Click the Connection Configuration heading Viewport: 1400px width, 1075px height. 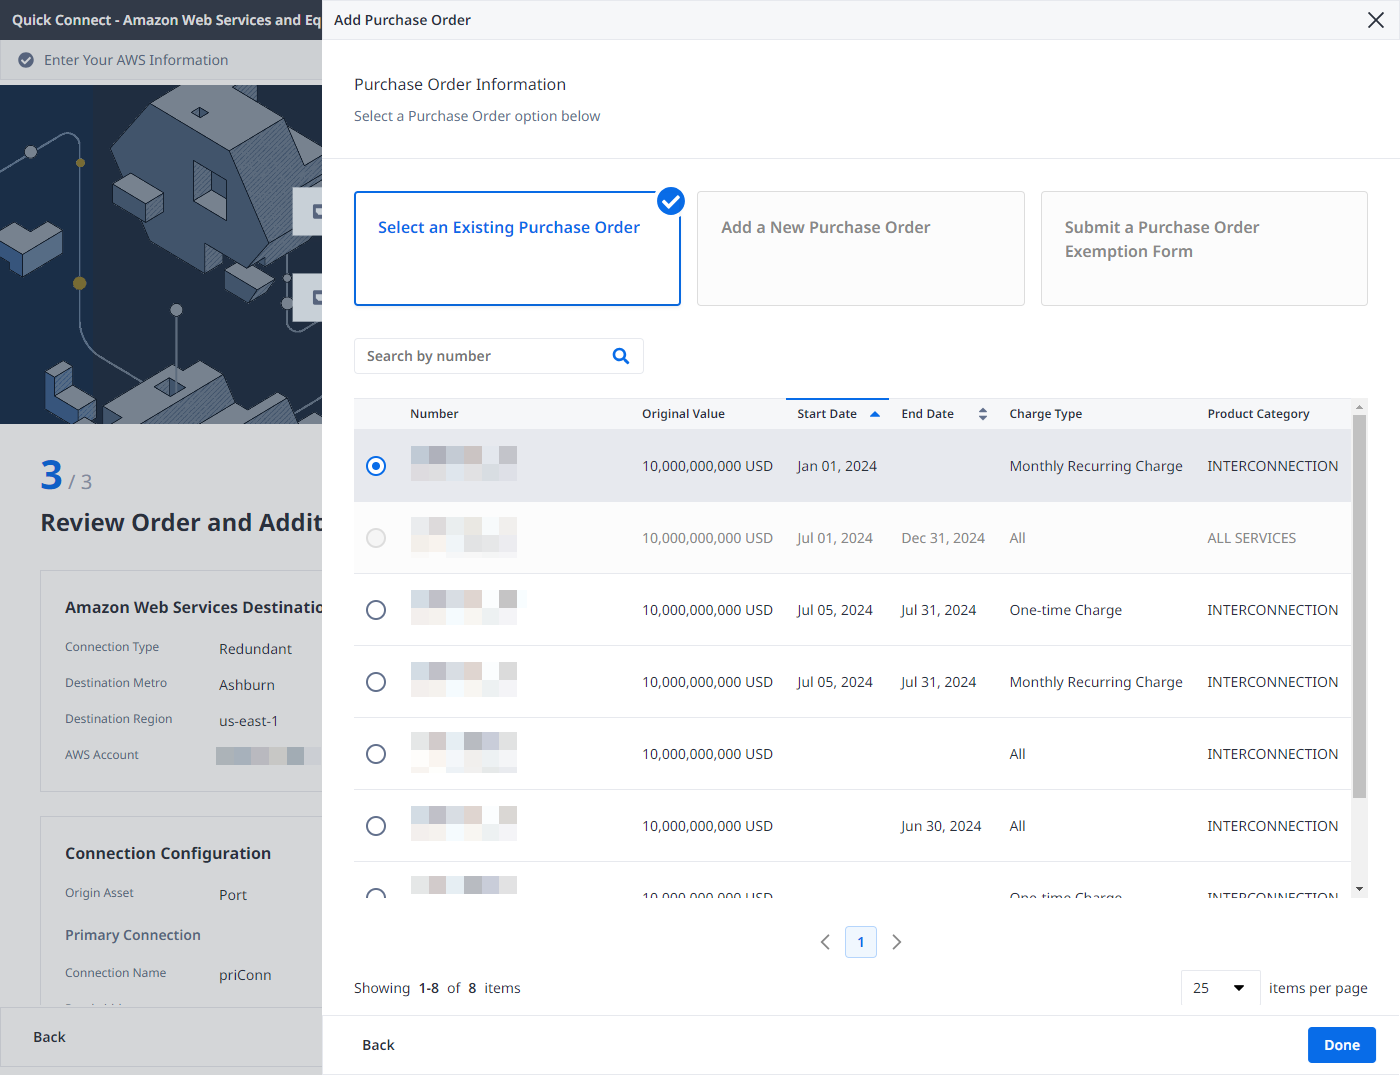tap(168, 853)
